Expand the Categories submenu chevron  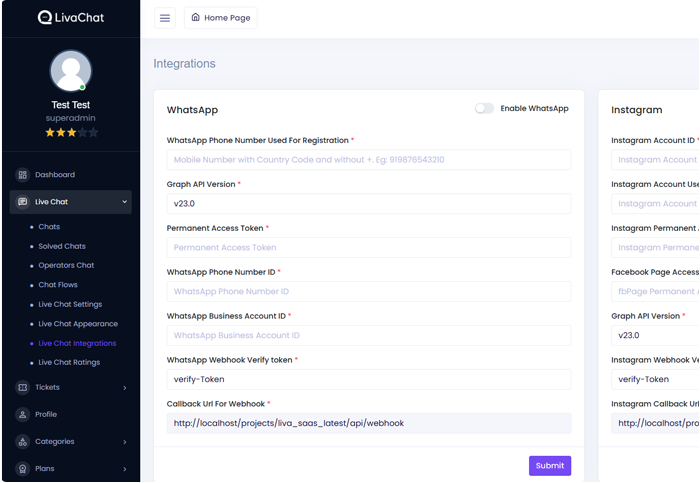pyautogui.click(x=125, y=441)
